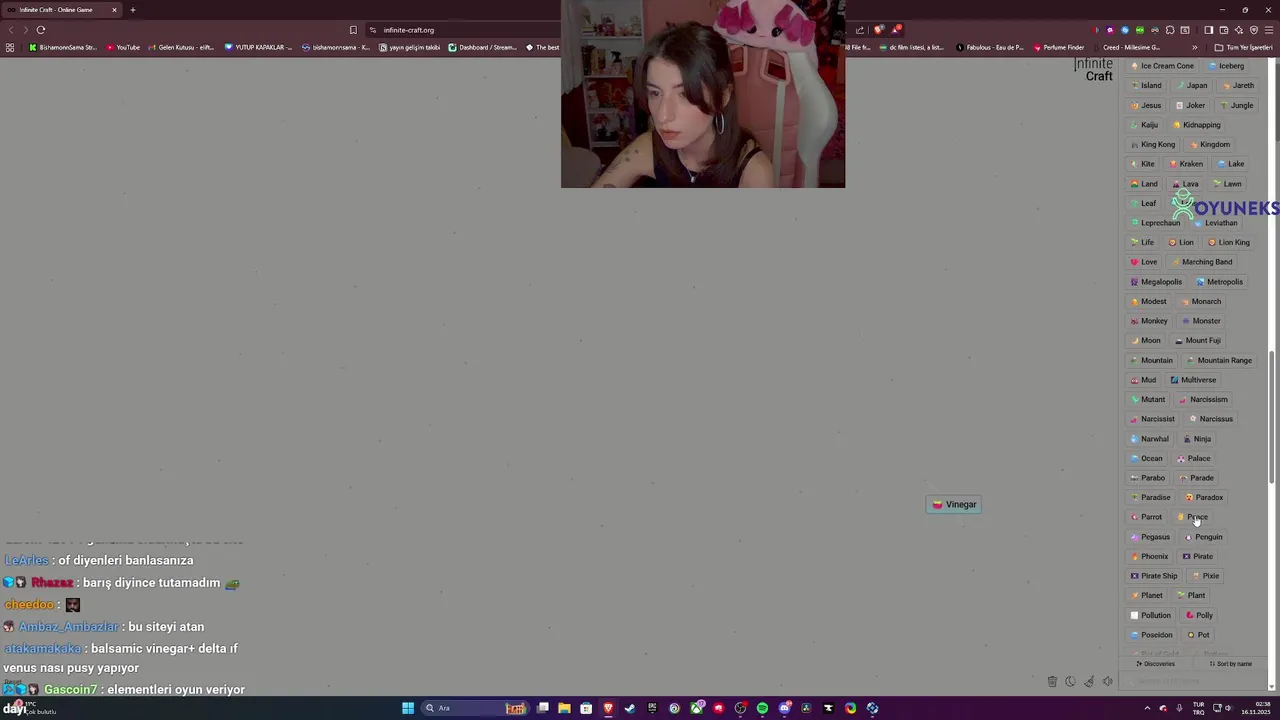Toggle Sort by name option
The image size is (1280, 720).
1230,664
